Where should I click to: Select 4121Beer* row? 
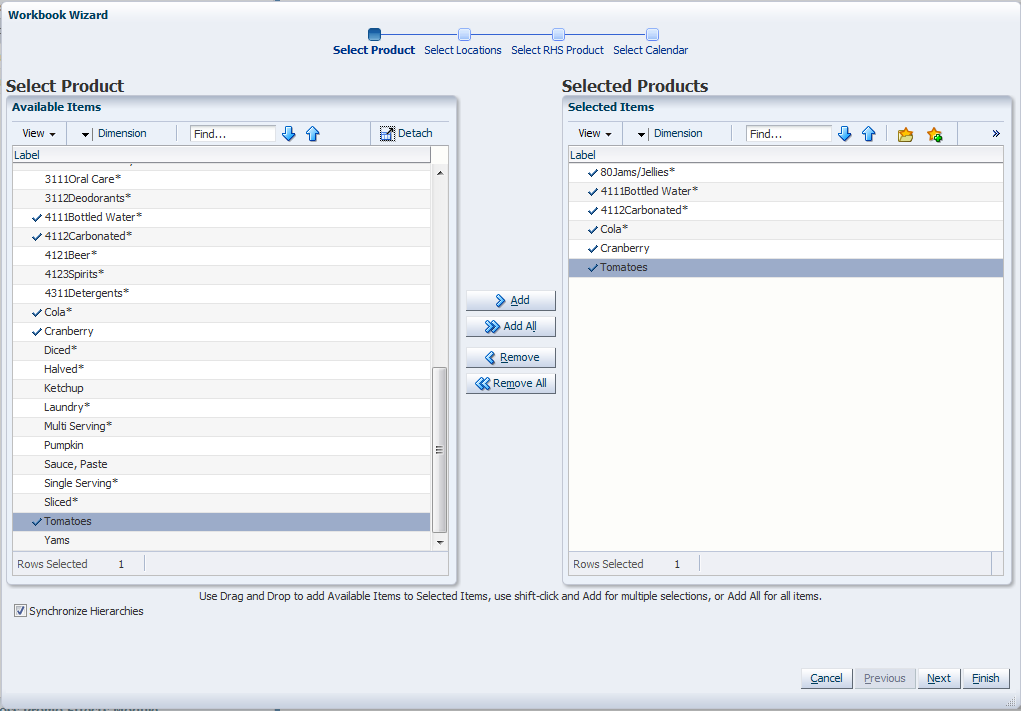click(x=221, y=255)
